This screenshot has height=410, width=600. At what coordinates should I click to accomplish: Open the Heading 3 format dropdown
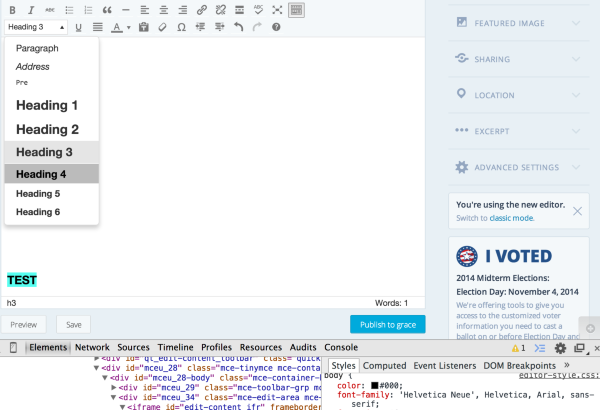coord(36,27)
